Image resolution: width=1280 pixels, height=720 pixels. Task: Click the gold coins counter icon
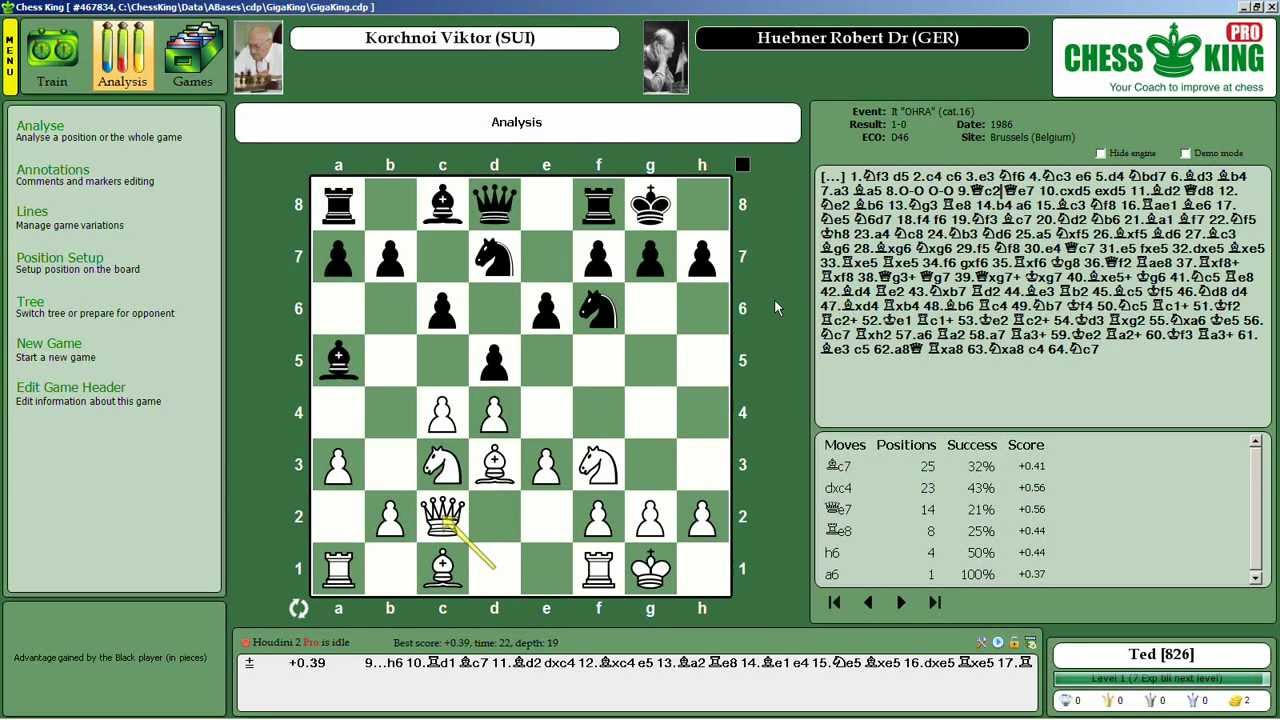1236,700
